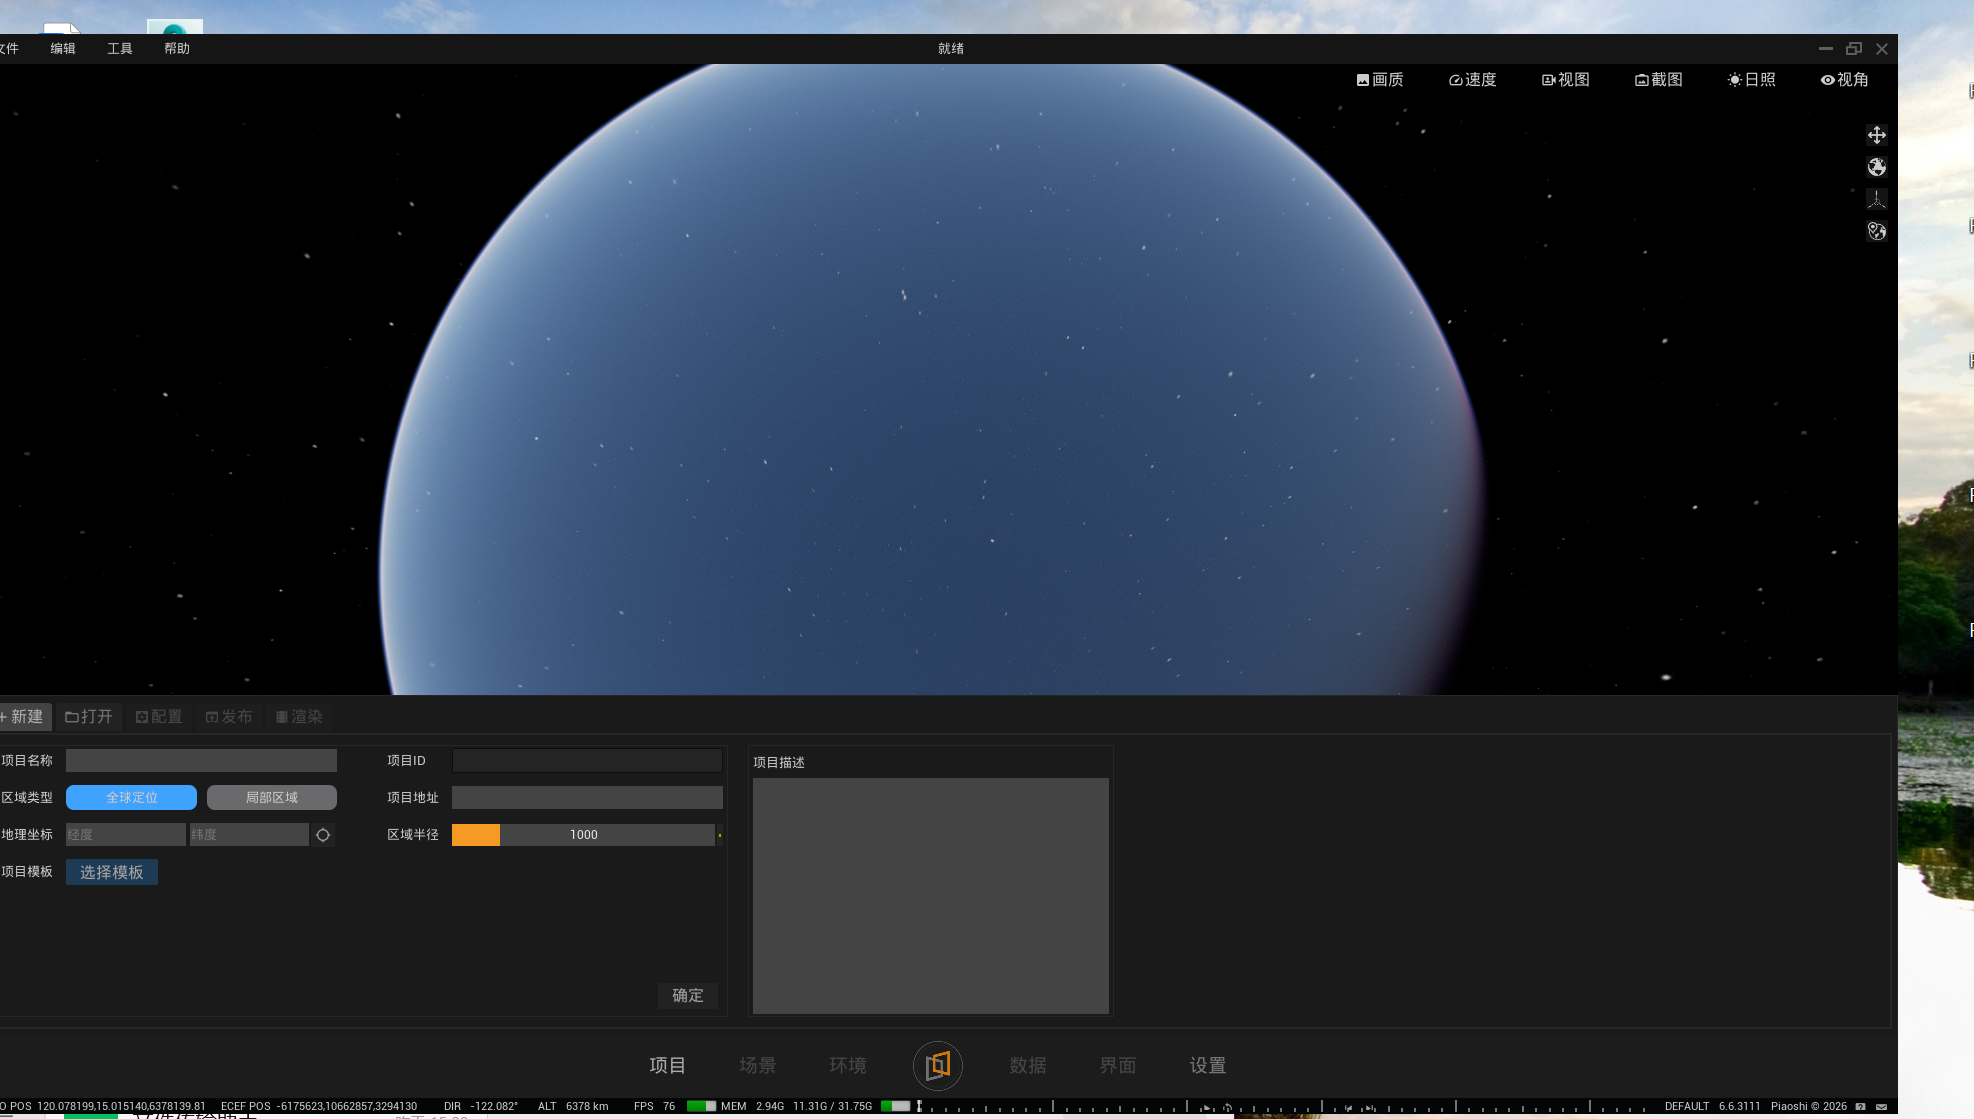Viewport: 1974px width, 1119px height.
Task: Click the envelope icon in status bar
Action: click(x=1882, y=1107)
